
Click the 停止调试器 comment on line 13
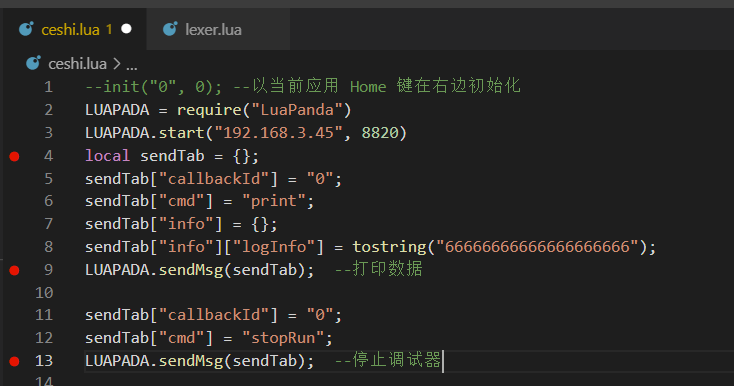388,360
